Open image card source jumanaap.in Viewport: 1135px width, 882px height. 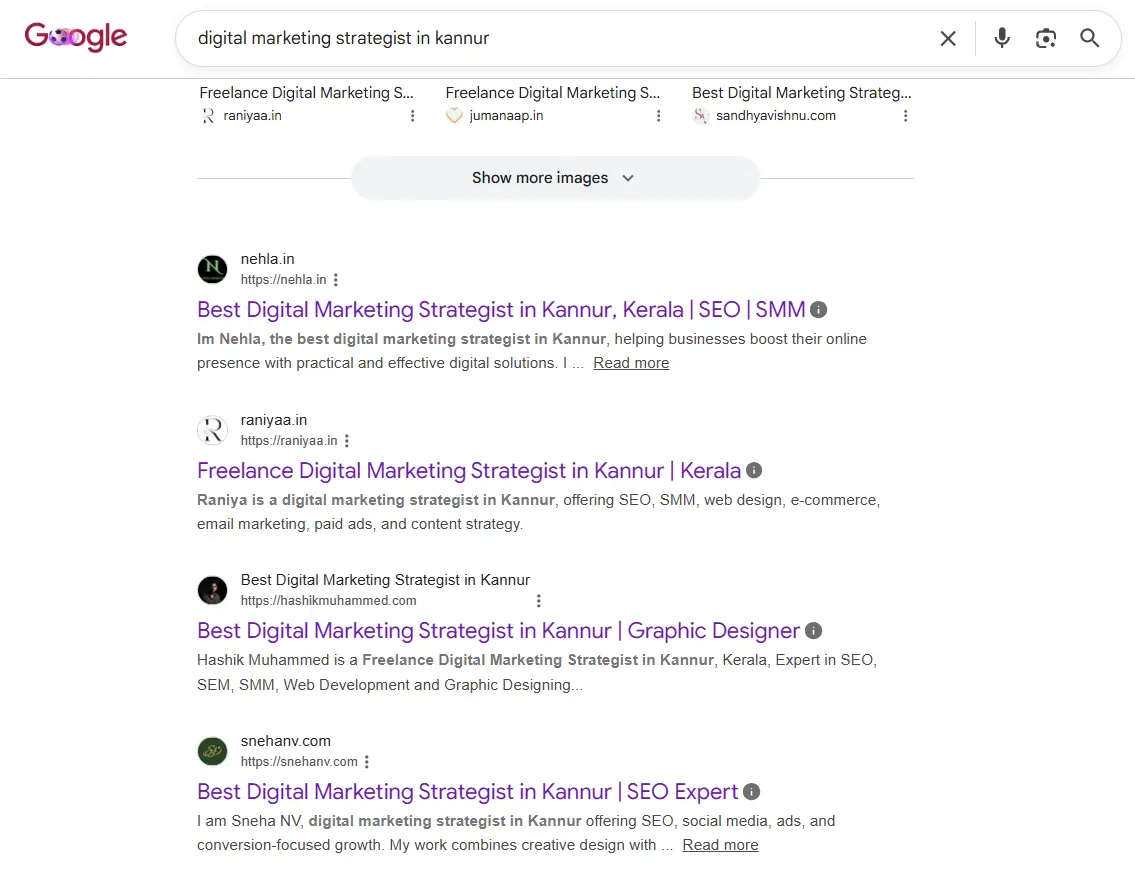click(506, 115)
